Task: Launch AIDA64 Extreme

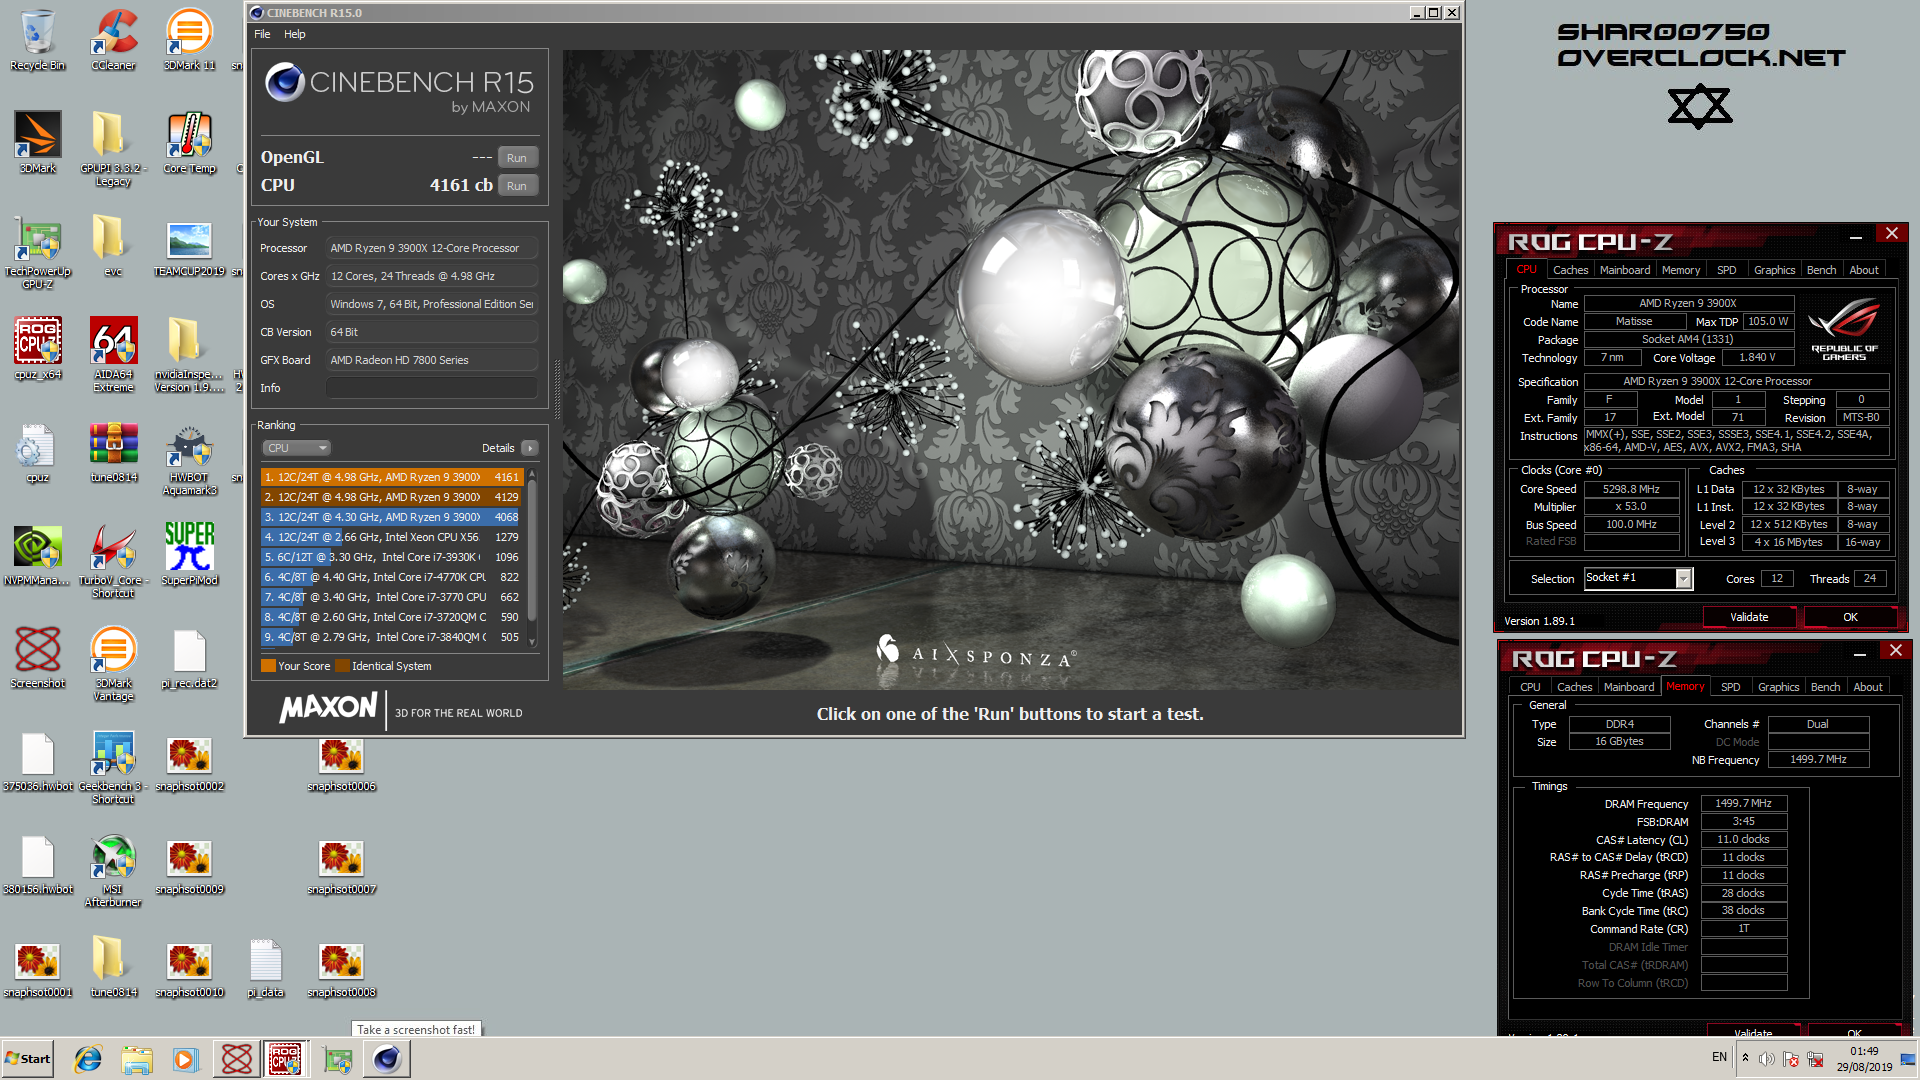Action: click(x=113, y=355)
